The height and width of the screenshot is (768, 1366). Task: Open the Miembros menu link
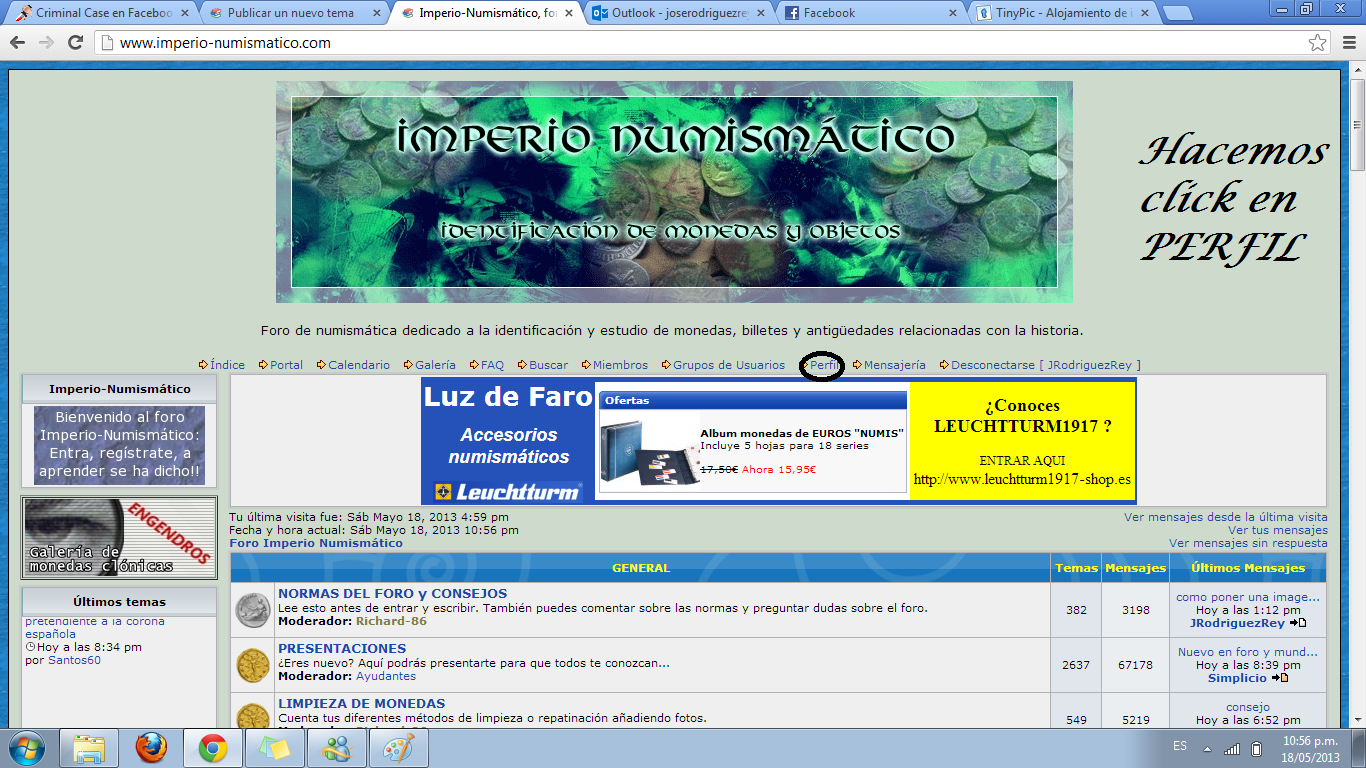pyautogui.click(x=620, y=365)
